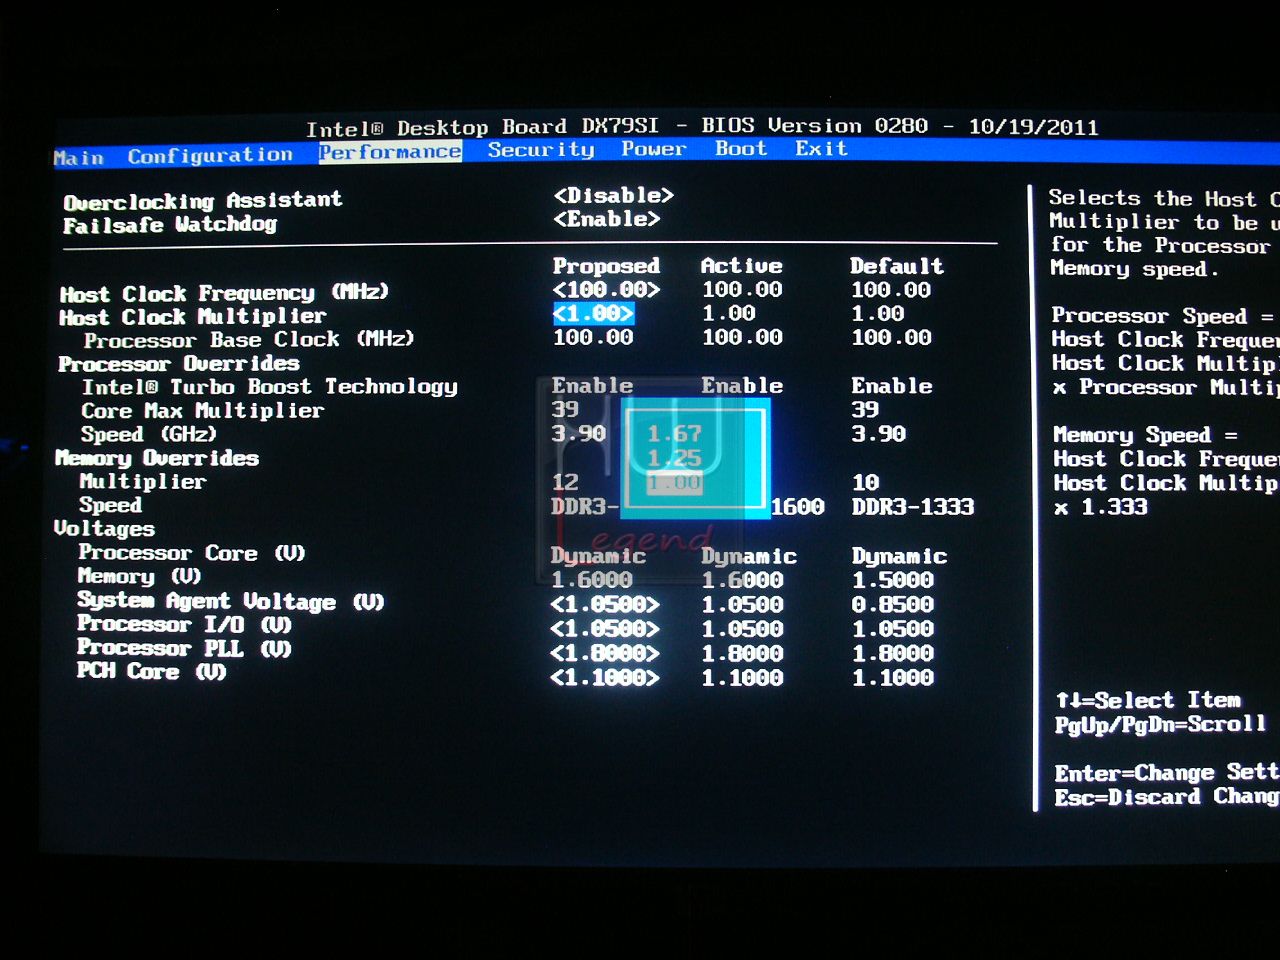This screenshot has height=960, width=1280.
Task: Change Failsafe Watchdog <Enable> setting
Action: (x=607, y=218)
